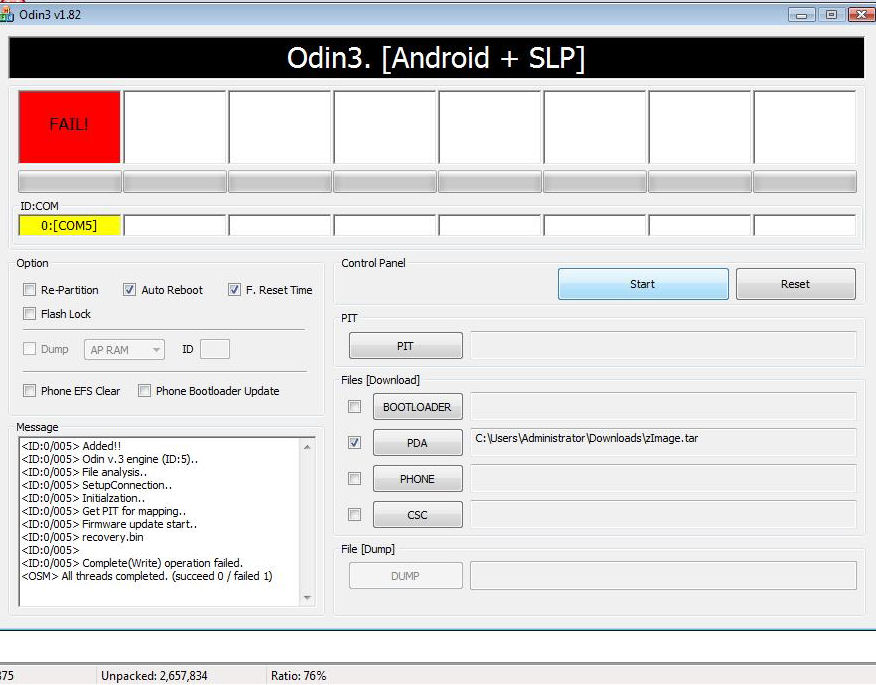Select the yellow 0:[COM5] port box
This screenshot has height=685, width=876.
pos(69,225)
